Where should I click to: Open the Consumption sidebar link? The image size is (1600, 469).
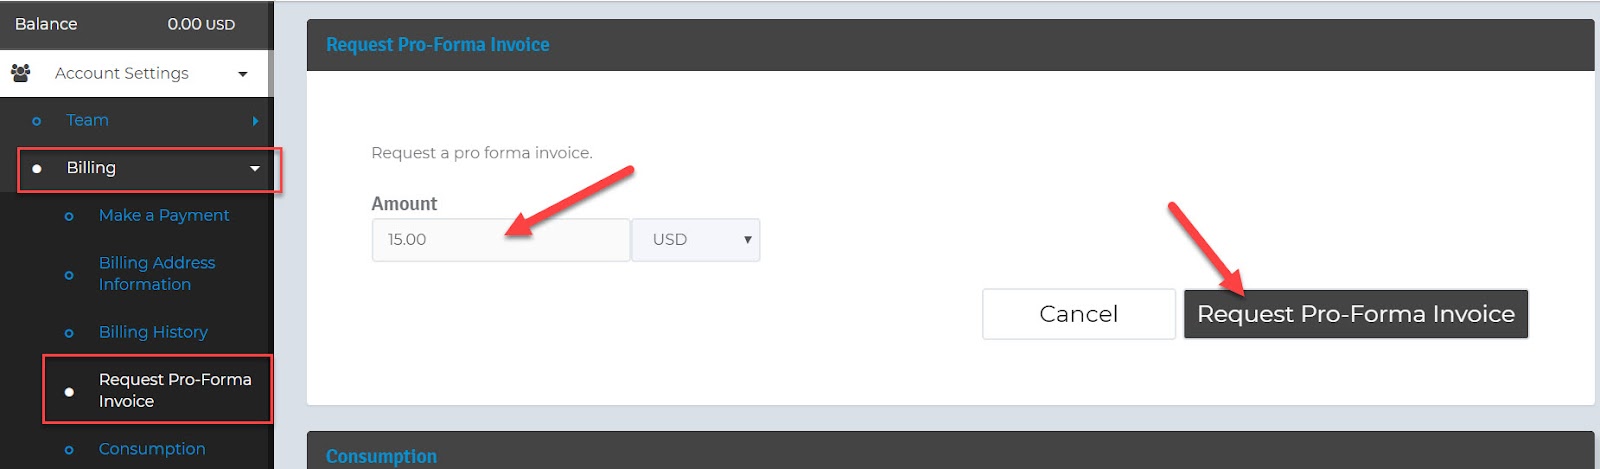152,449
